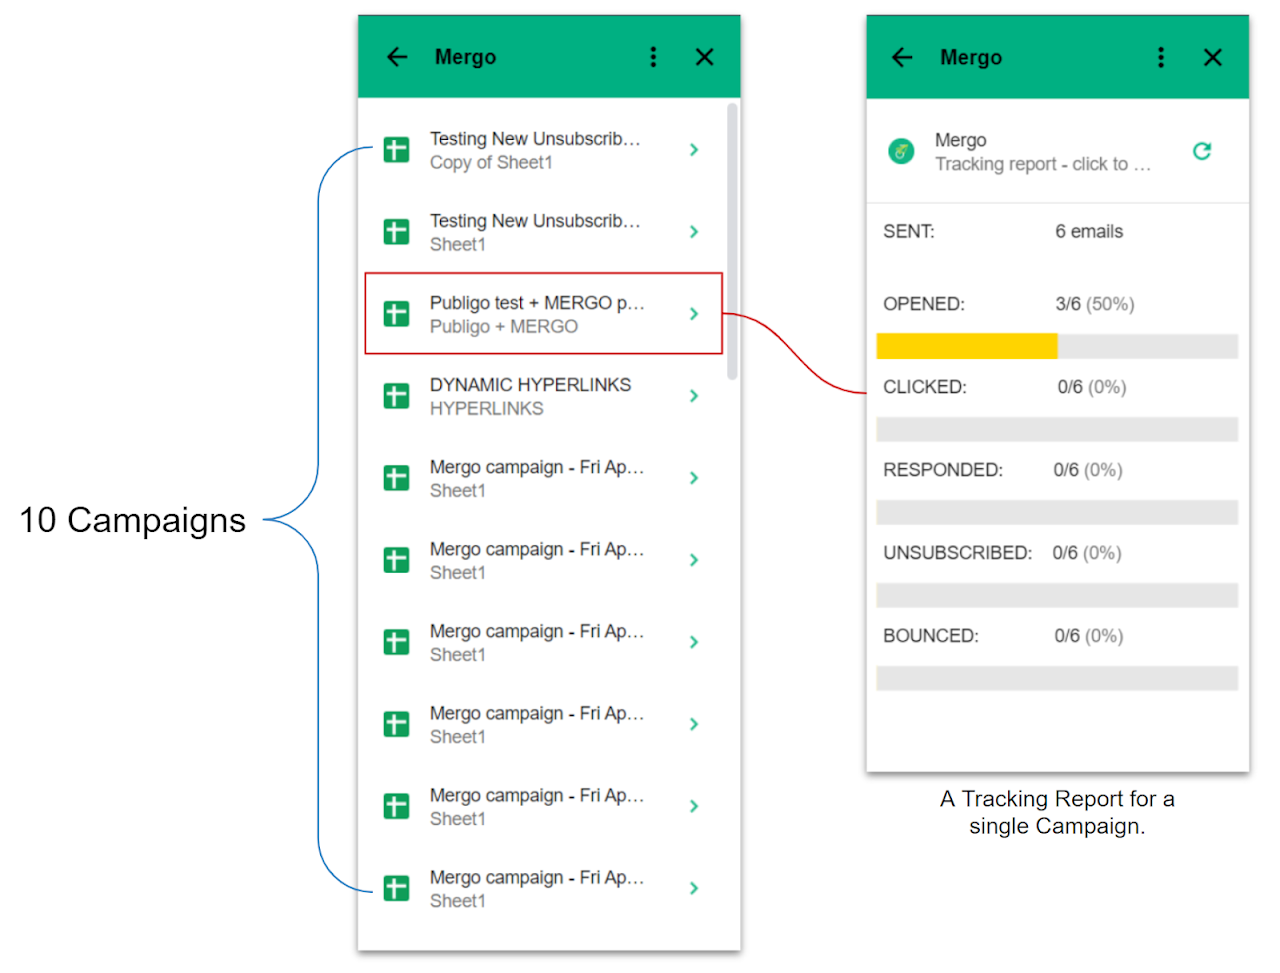The width and height of the screenshot is (1280, 973).
Task: Open three-dot menu in tracking report panel
Action: pyautogui.click(x=1161, y=57)
